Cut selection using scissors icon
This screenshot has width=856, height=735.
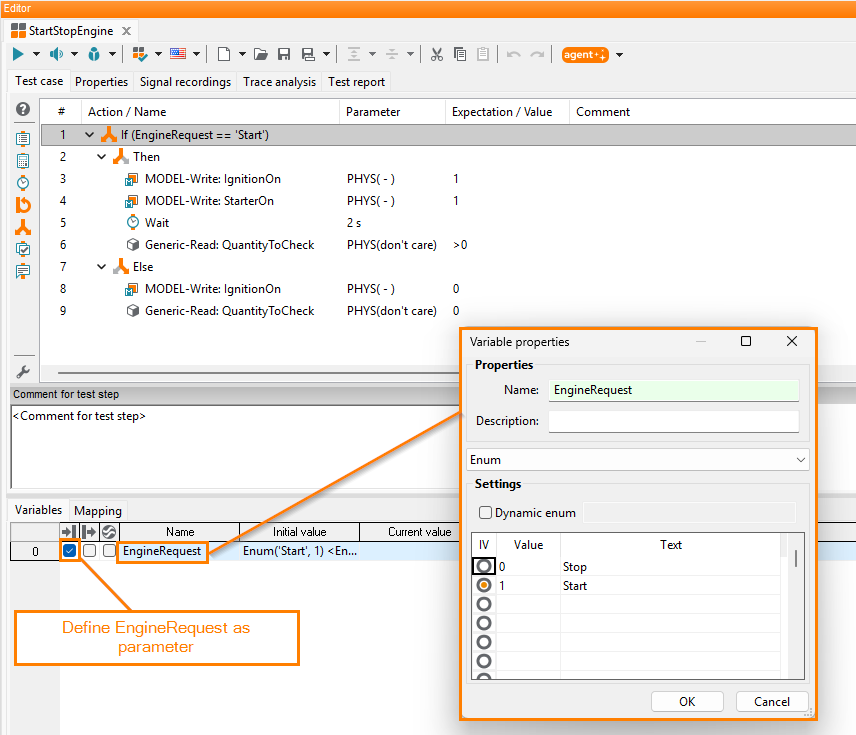coord(437,54)
